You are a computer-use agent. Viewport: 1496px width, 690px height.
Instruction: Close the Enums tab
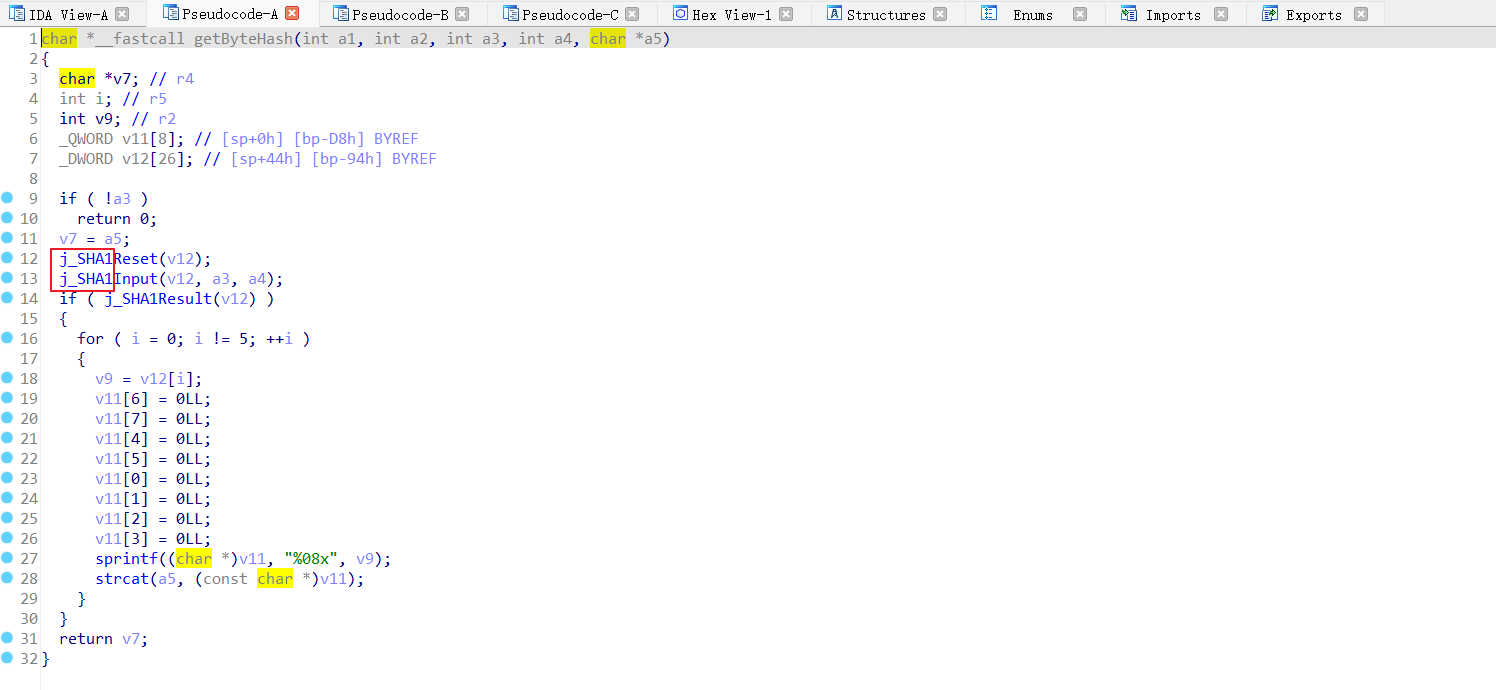[1079, 14]
